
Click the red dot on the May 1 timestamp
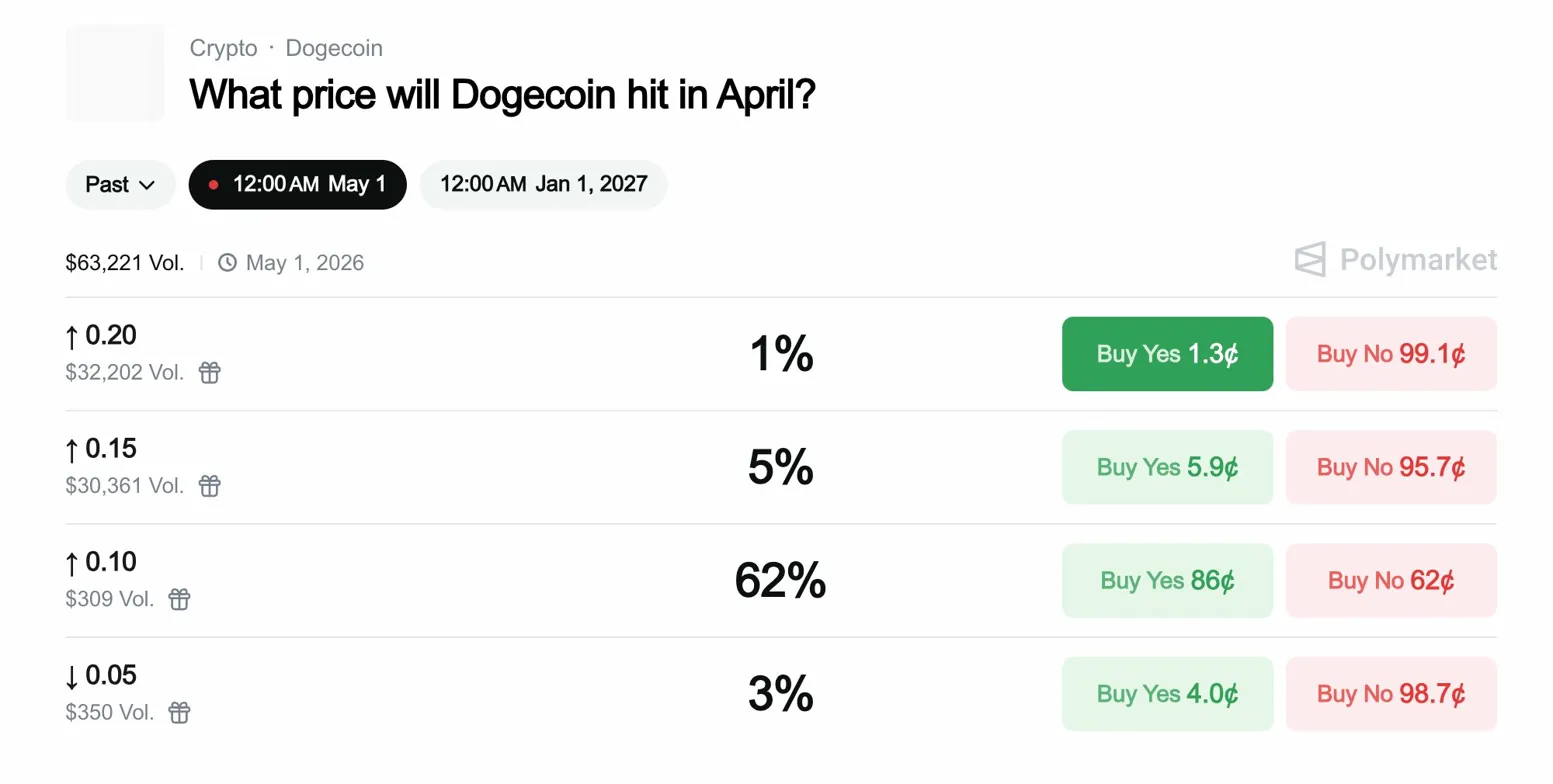[213, 184]
